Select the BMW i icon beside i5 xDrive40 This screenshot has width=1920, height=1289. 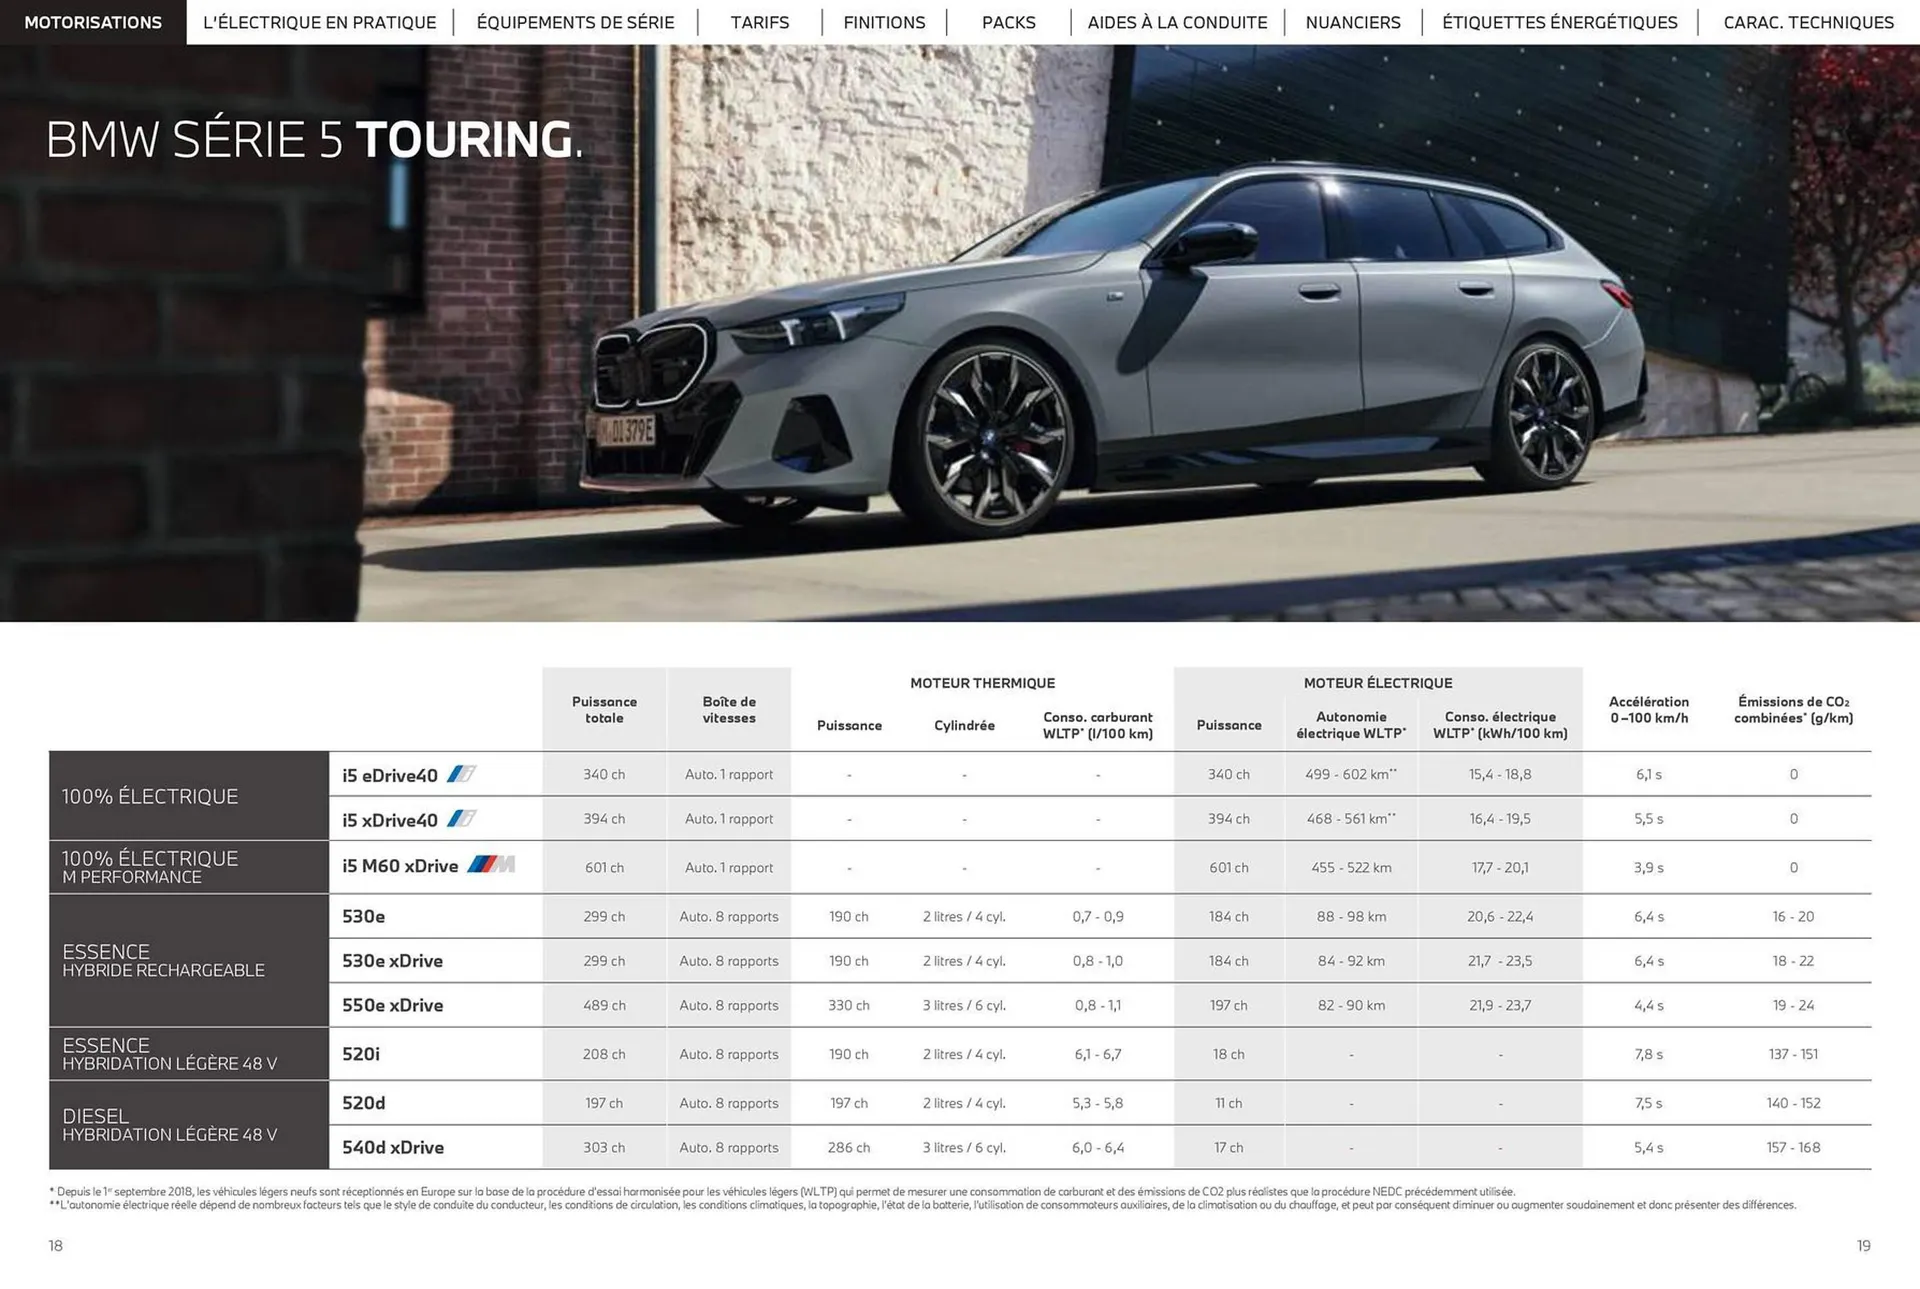pos(463,818)
